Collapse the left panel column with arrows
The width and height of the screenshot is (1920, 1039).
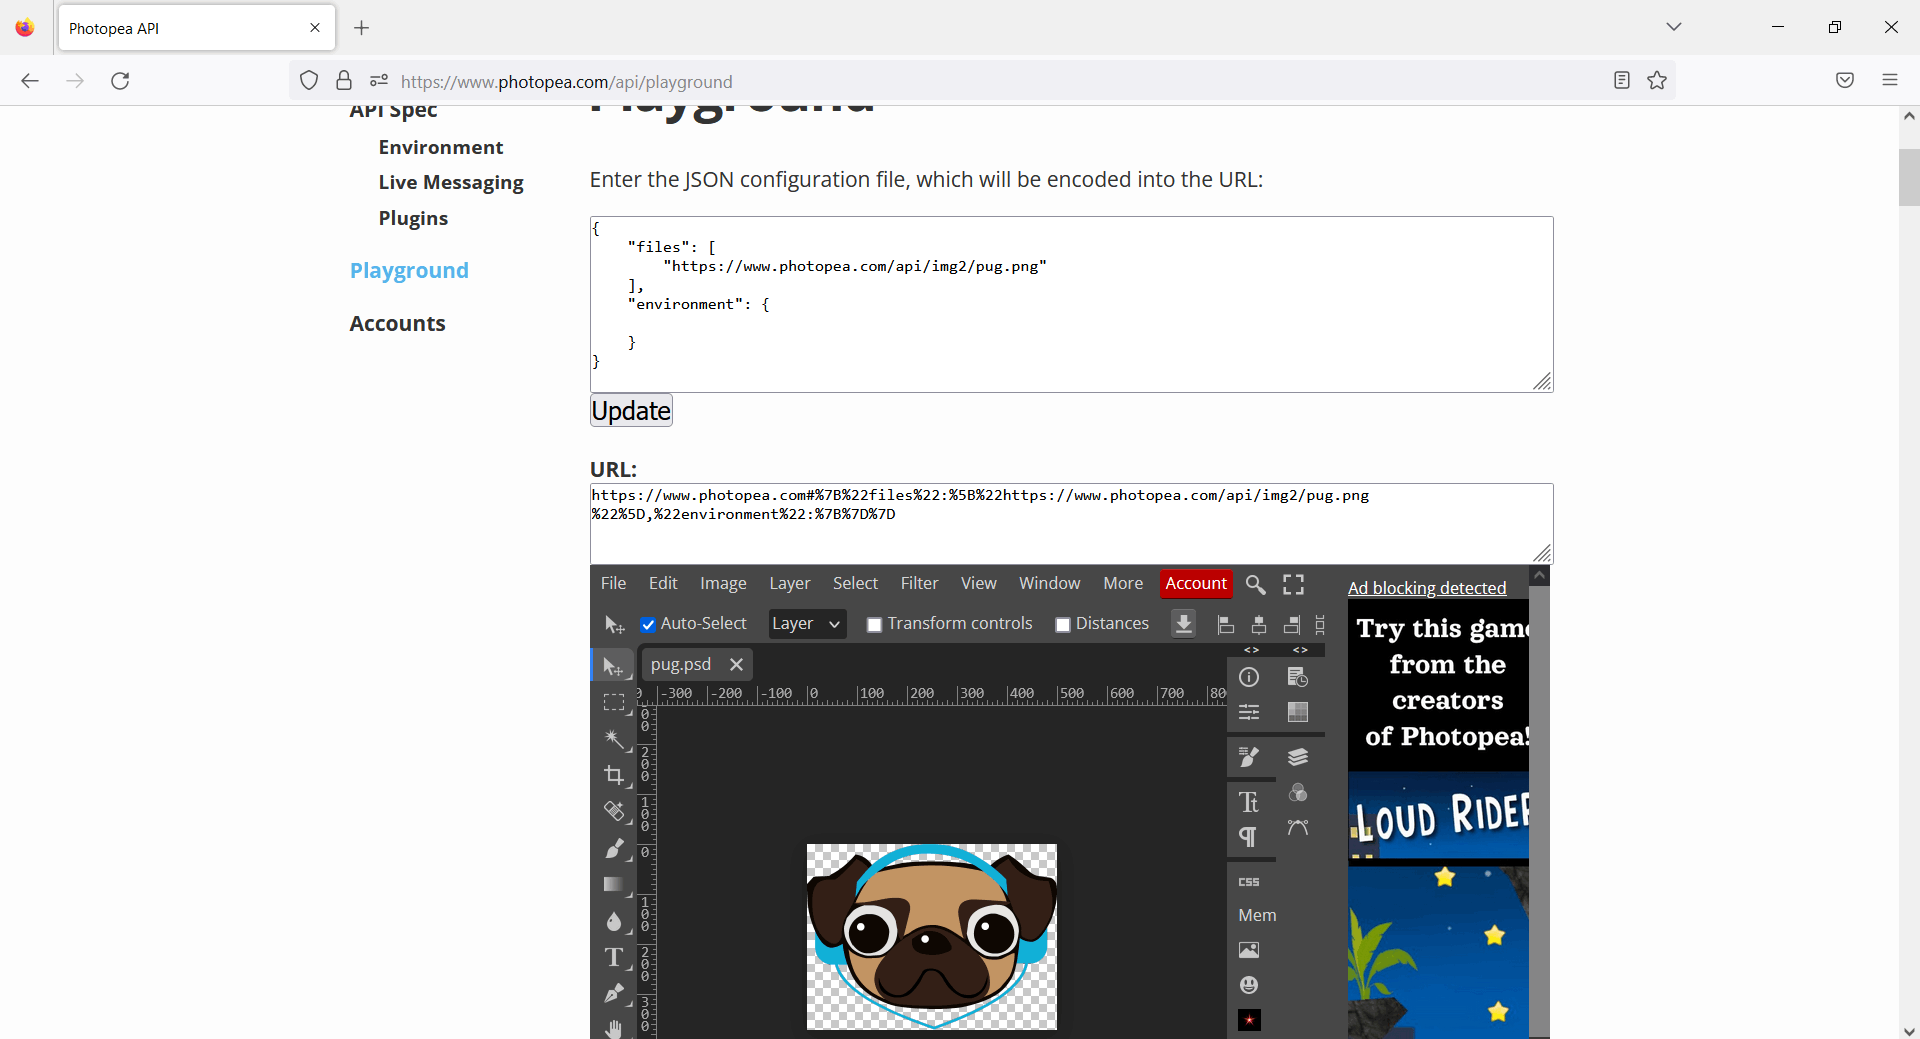1252,650
